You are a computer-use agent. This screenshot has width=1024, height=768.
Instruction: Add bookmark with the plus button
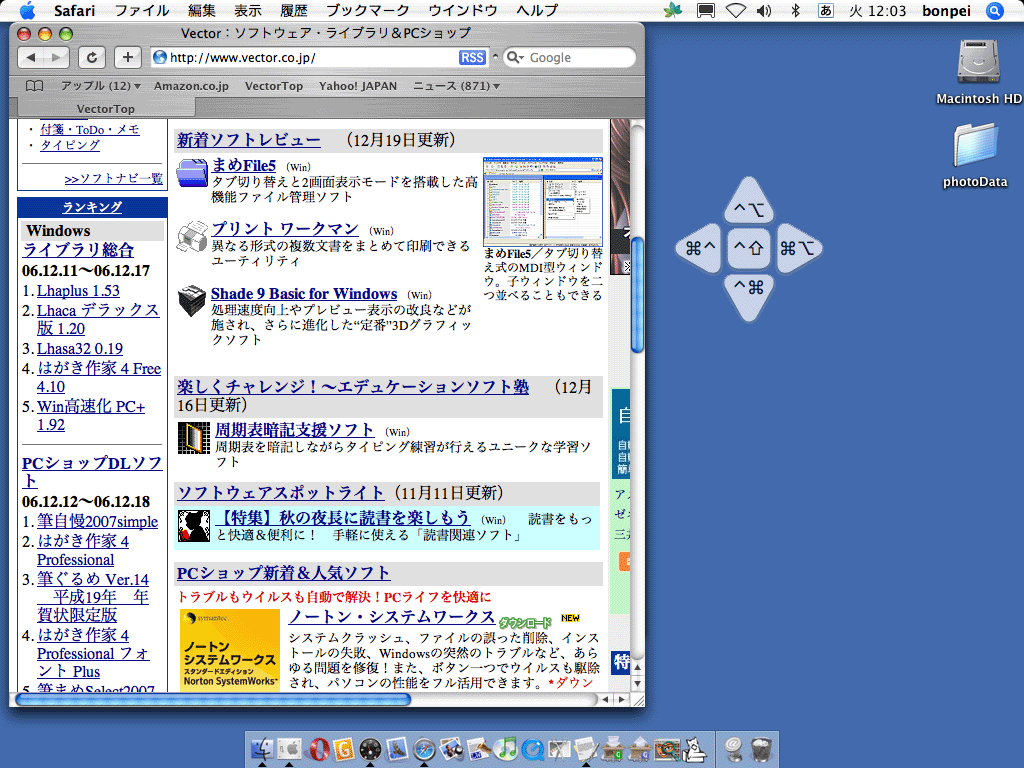[127, 57]
